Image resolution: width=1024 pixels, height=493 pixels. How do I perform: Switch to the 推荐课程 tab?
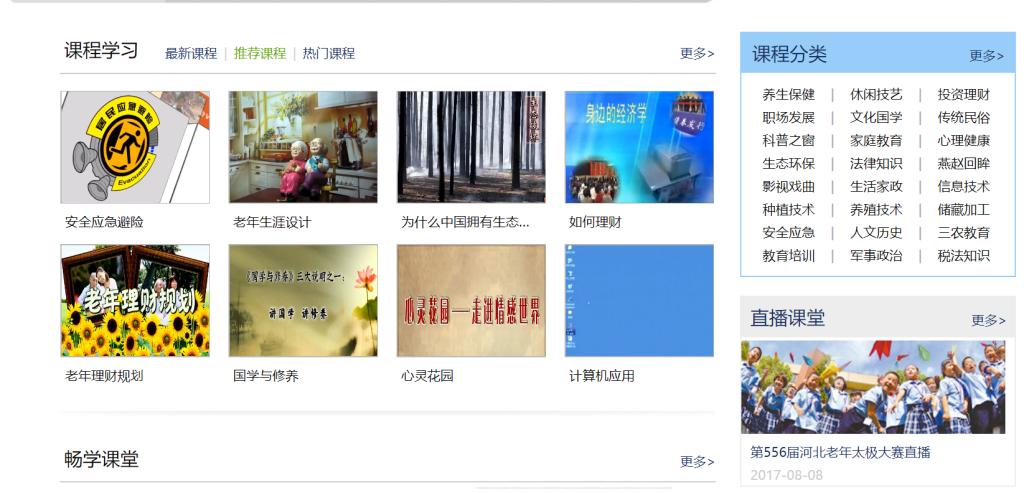click(260, 54)
